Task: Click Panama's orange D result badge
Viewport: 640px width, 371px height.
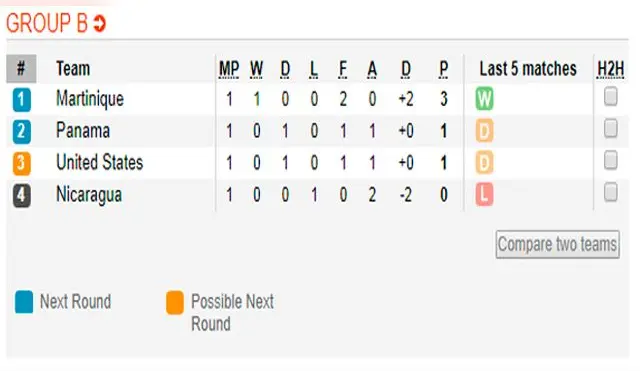Action: coord(484,131)
